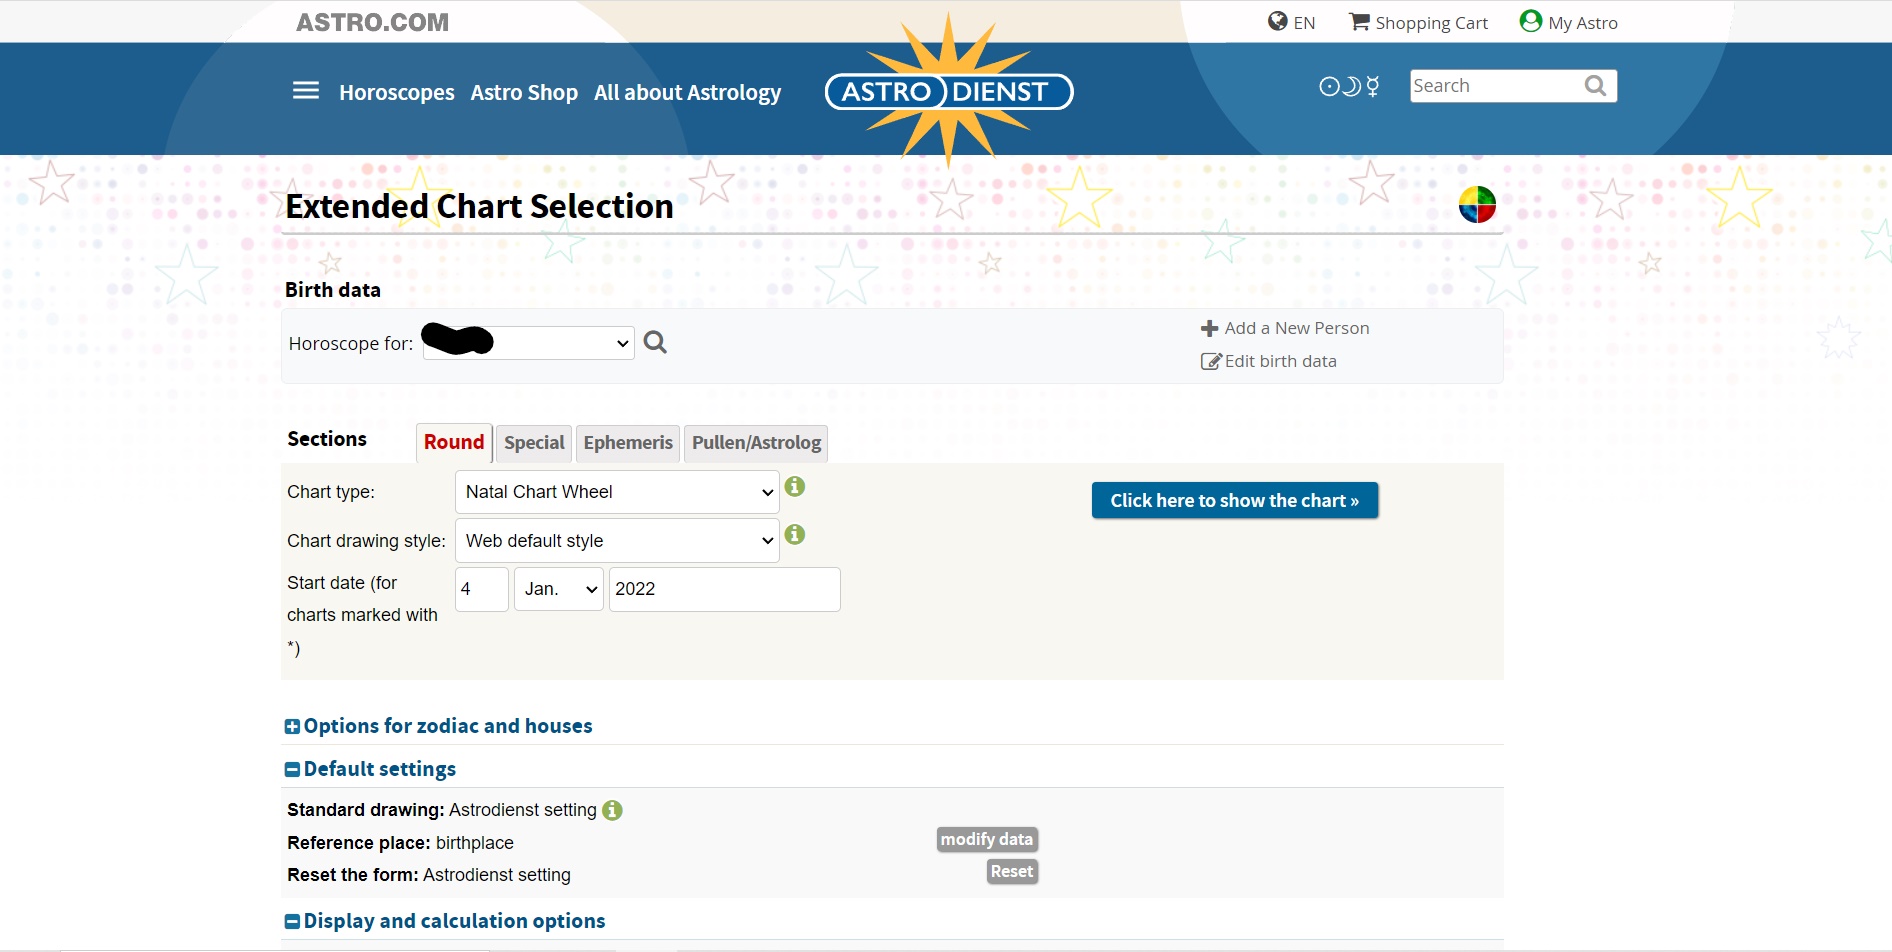The width and height of the screenshot is (1892, 952).
Task: Click the Shopping Cart link text
Action: tap(1432, 23)
